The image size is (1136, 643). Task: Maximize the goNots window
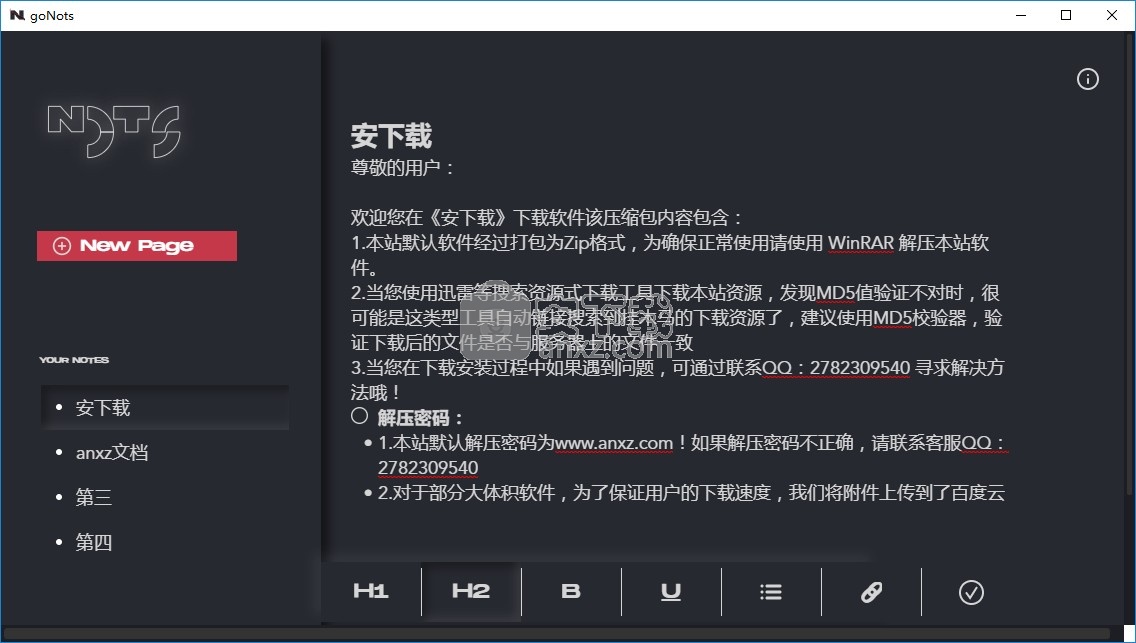(x=1066, y=15)
